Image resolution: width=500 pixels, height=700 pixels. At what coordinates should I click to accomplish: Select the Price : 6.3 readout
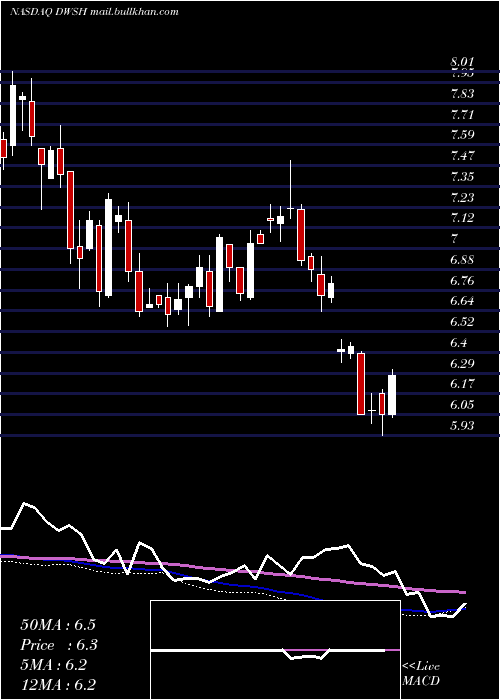[x=59, y=645]
